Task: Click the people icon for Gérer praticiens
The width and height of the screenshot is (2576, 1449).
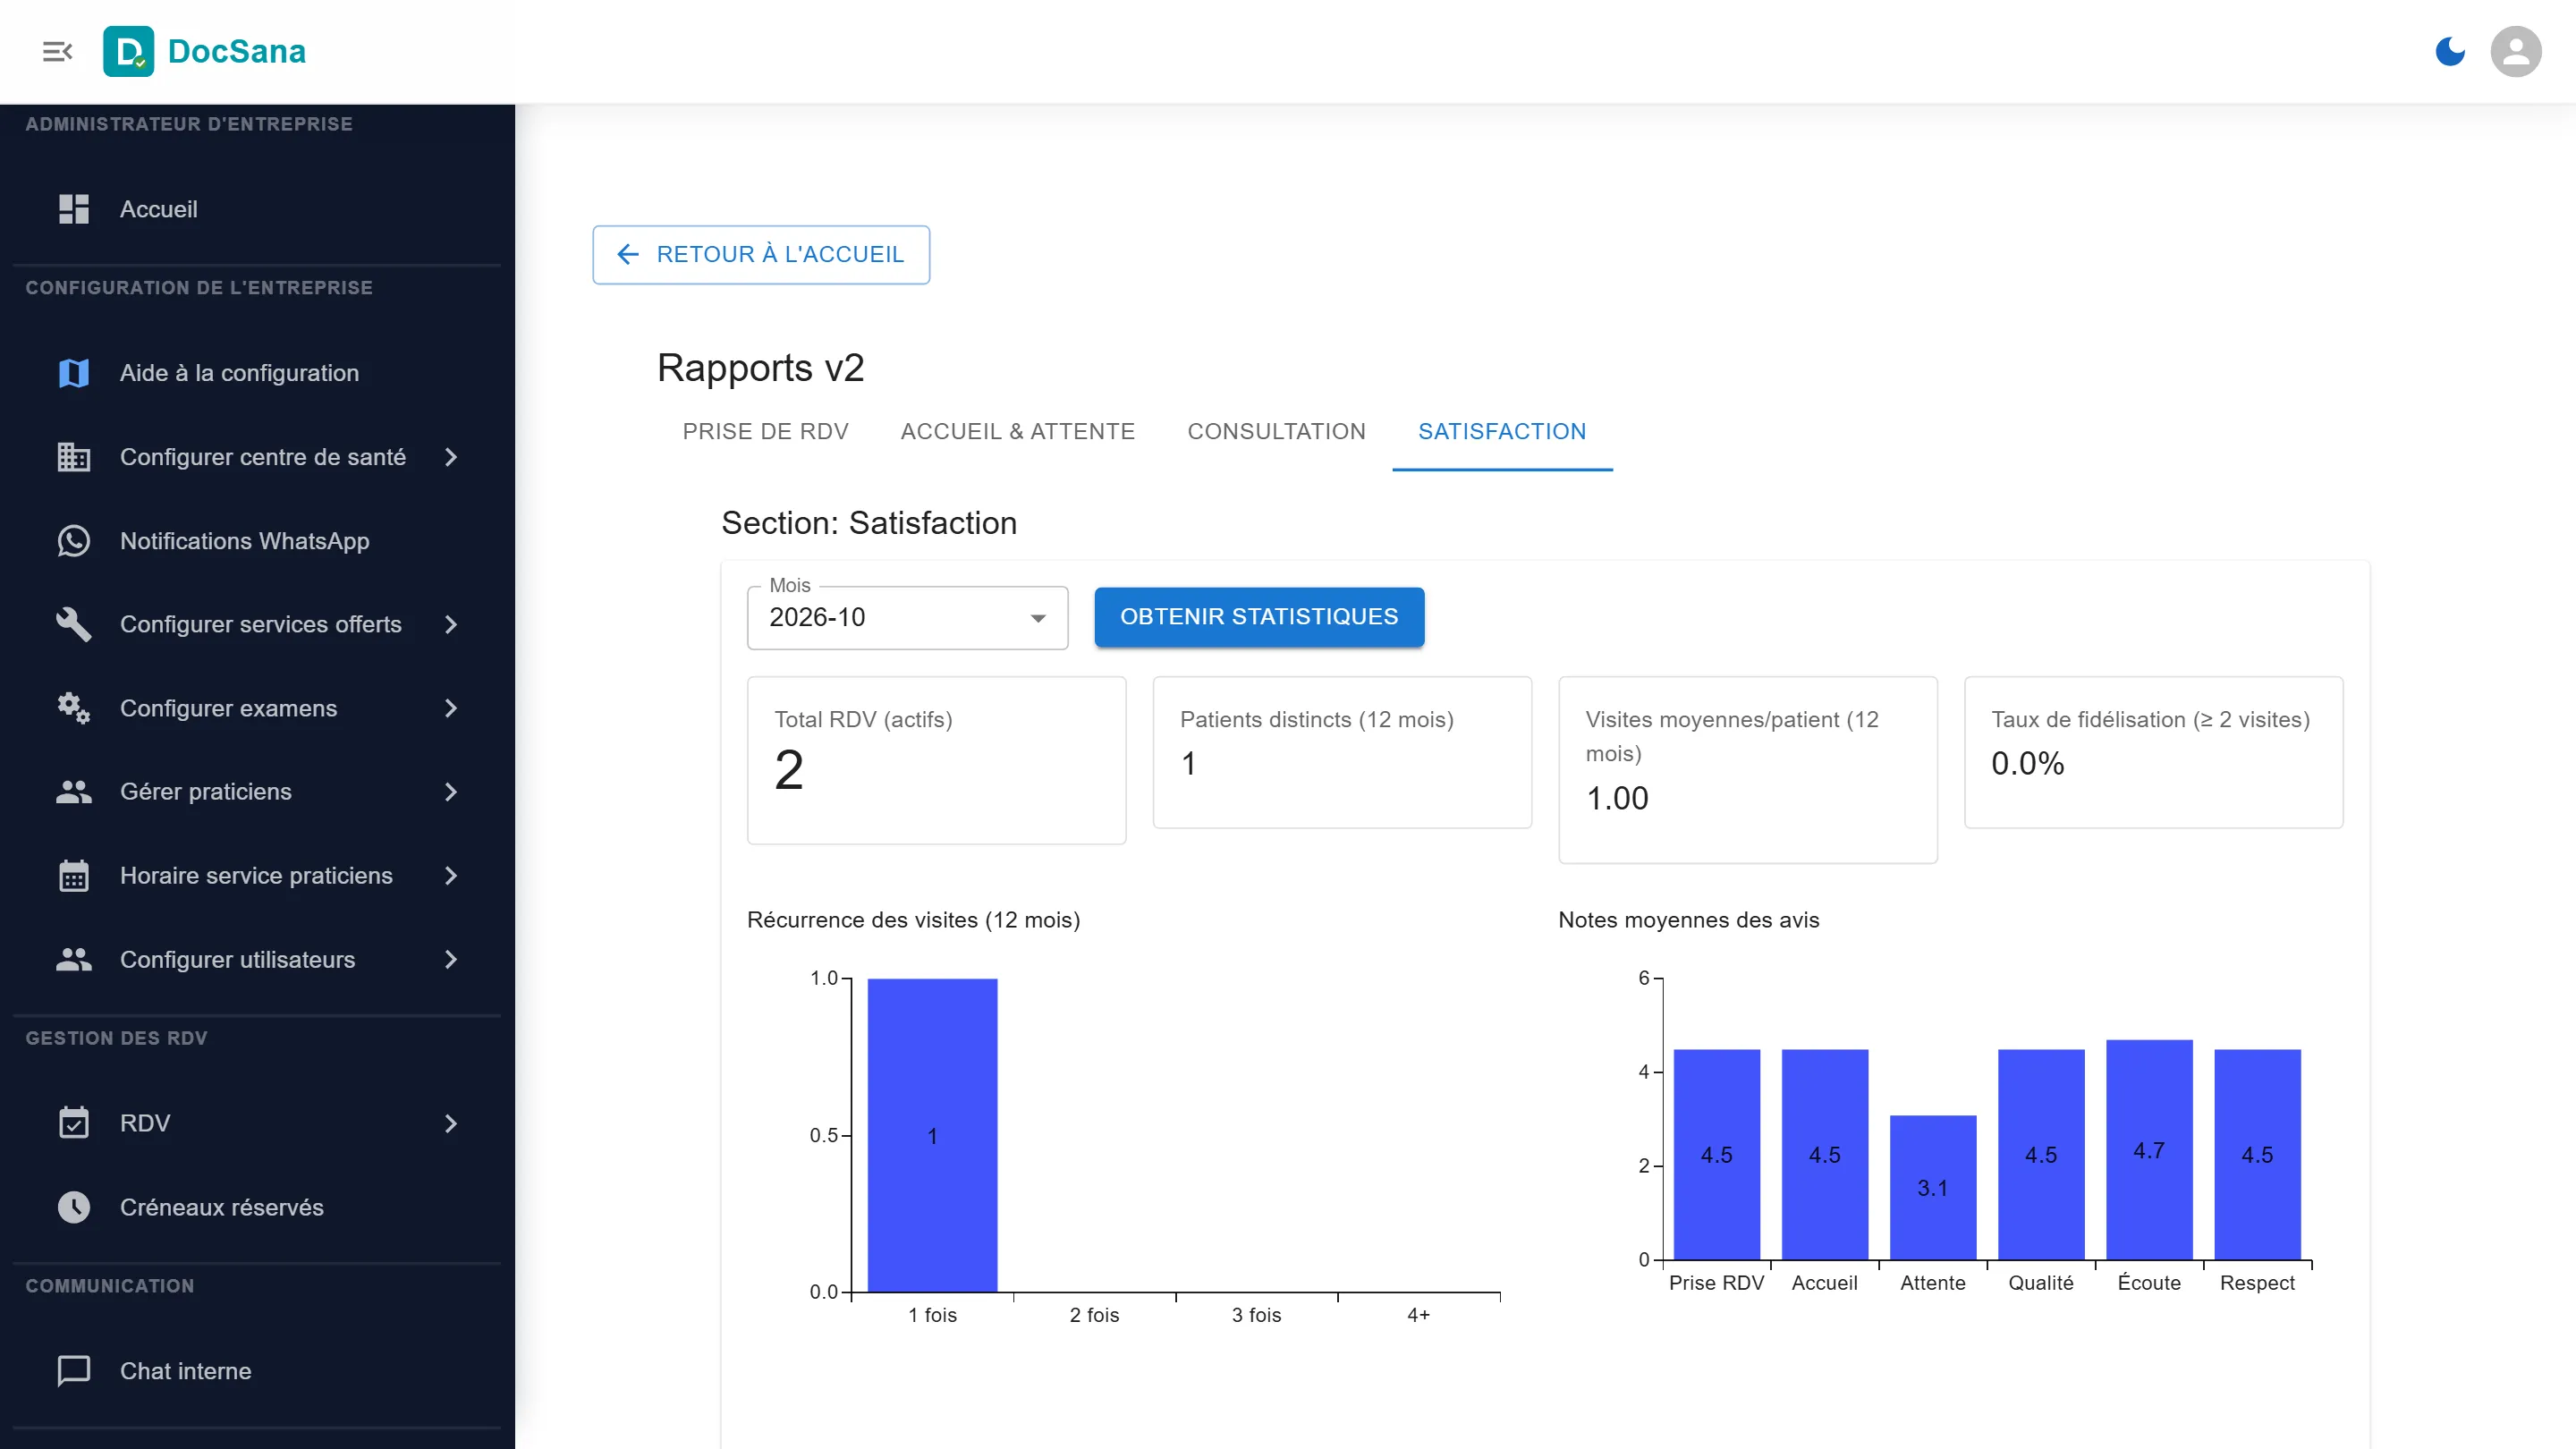Action: pyautogui.click(x=73, y=792)
